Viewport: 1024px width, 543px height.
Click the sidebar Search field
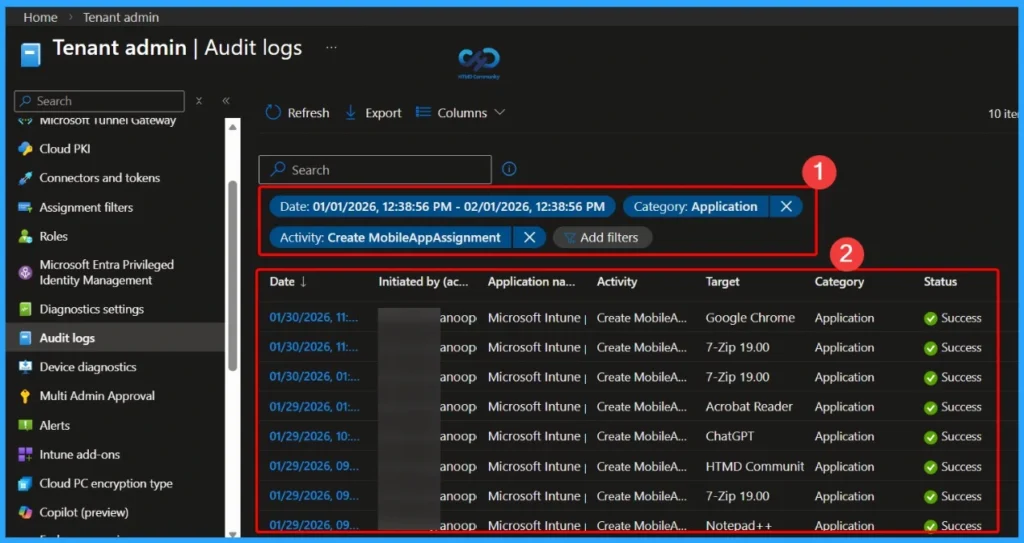tap(99, 101)
